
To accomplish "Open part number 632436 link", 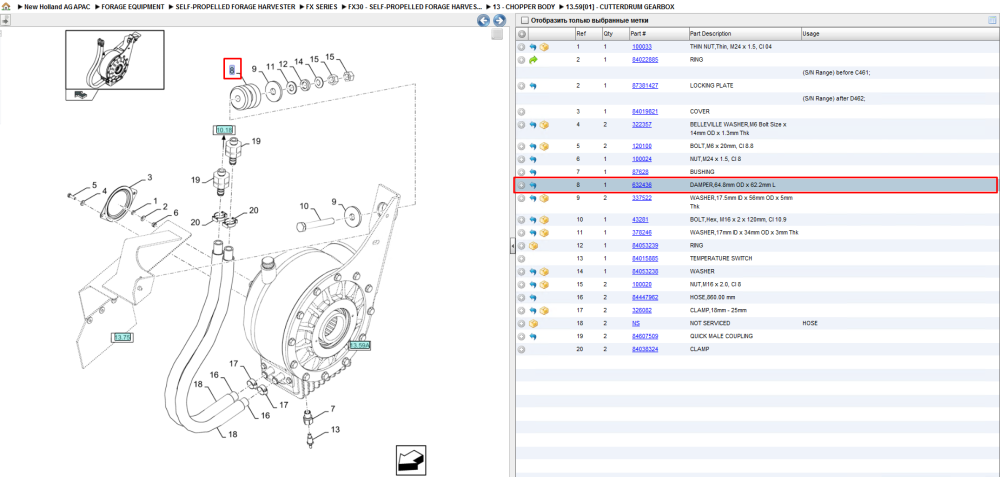I will pos(642,185).
